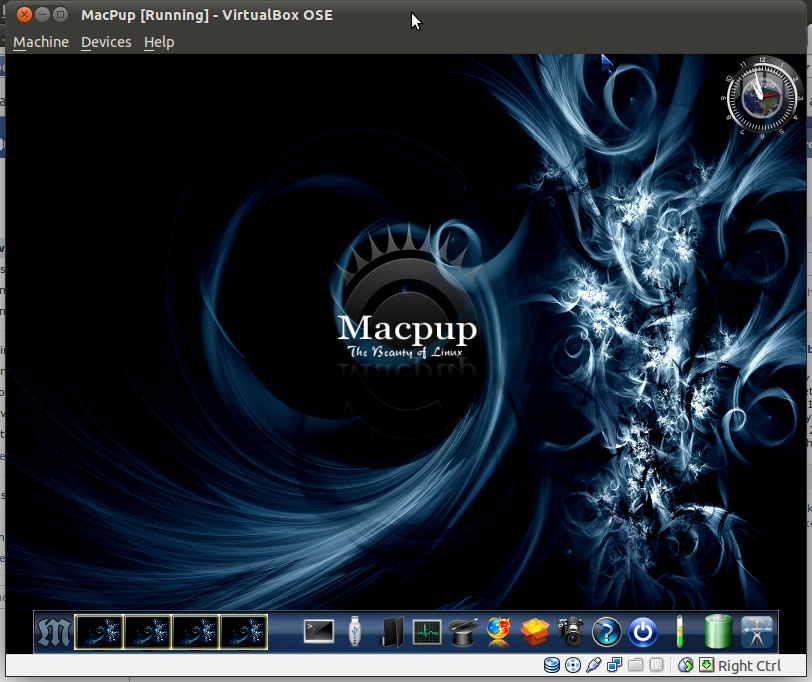Open the blue question mark help icon

(606, 632)
